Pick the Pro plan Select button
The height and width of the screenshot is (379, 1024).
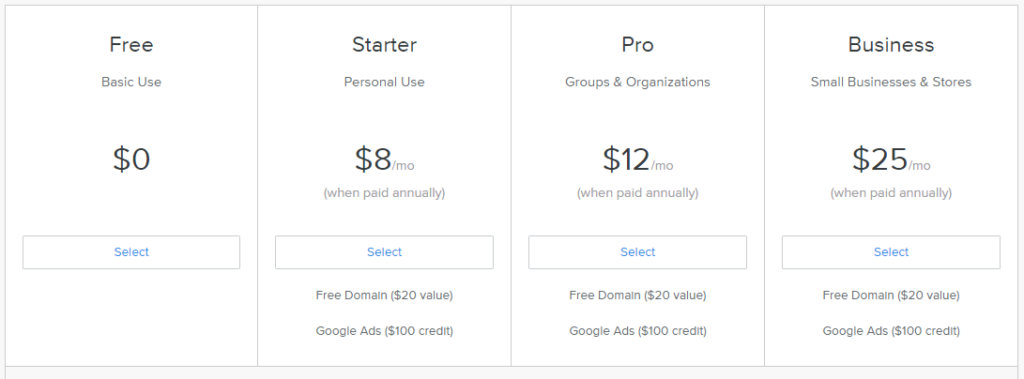point(637,252)
